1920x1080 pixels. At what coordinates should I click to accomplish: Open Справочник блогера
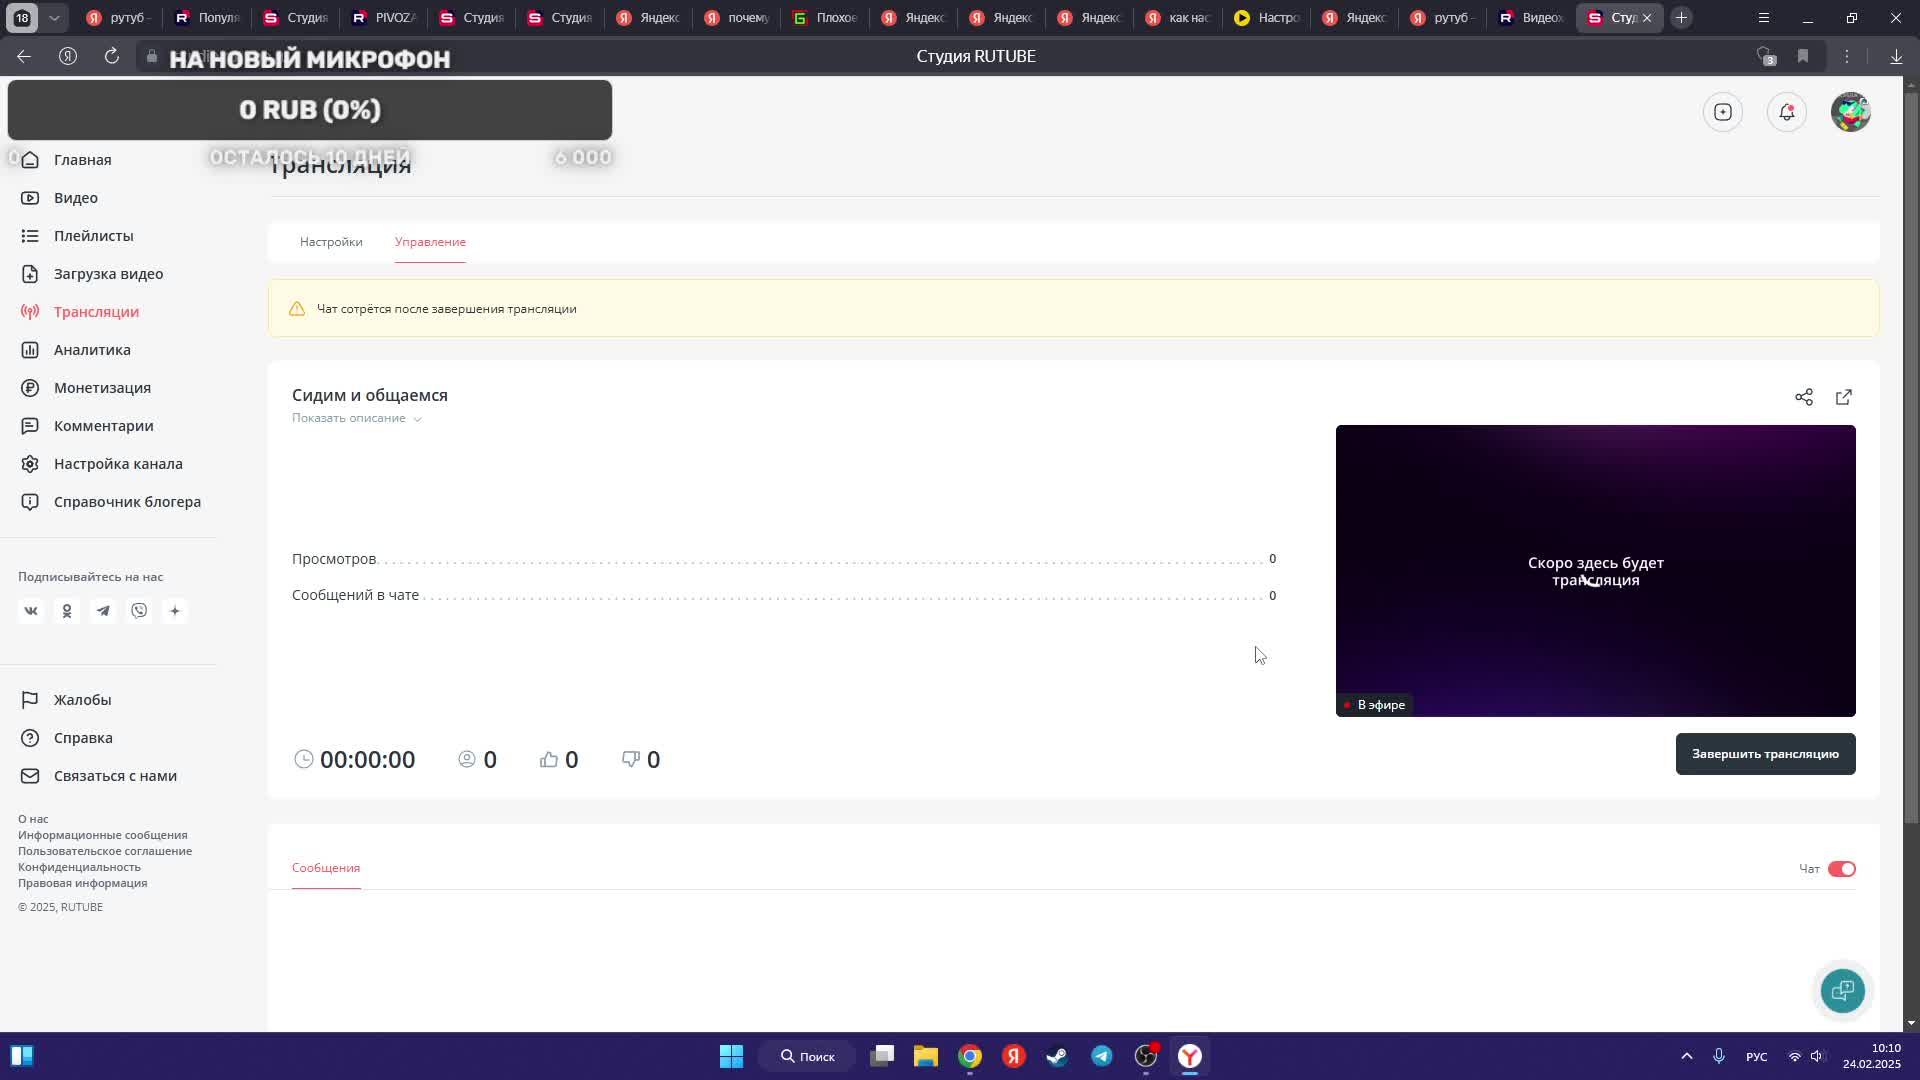point(111,502)
